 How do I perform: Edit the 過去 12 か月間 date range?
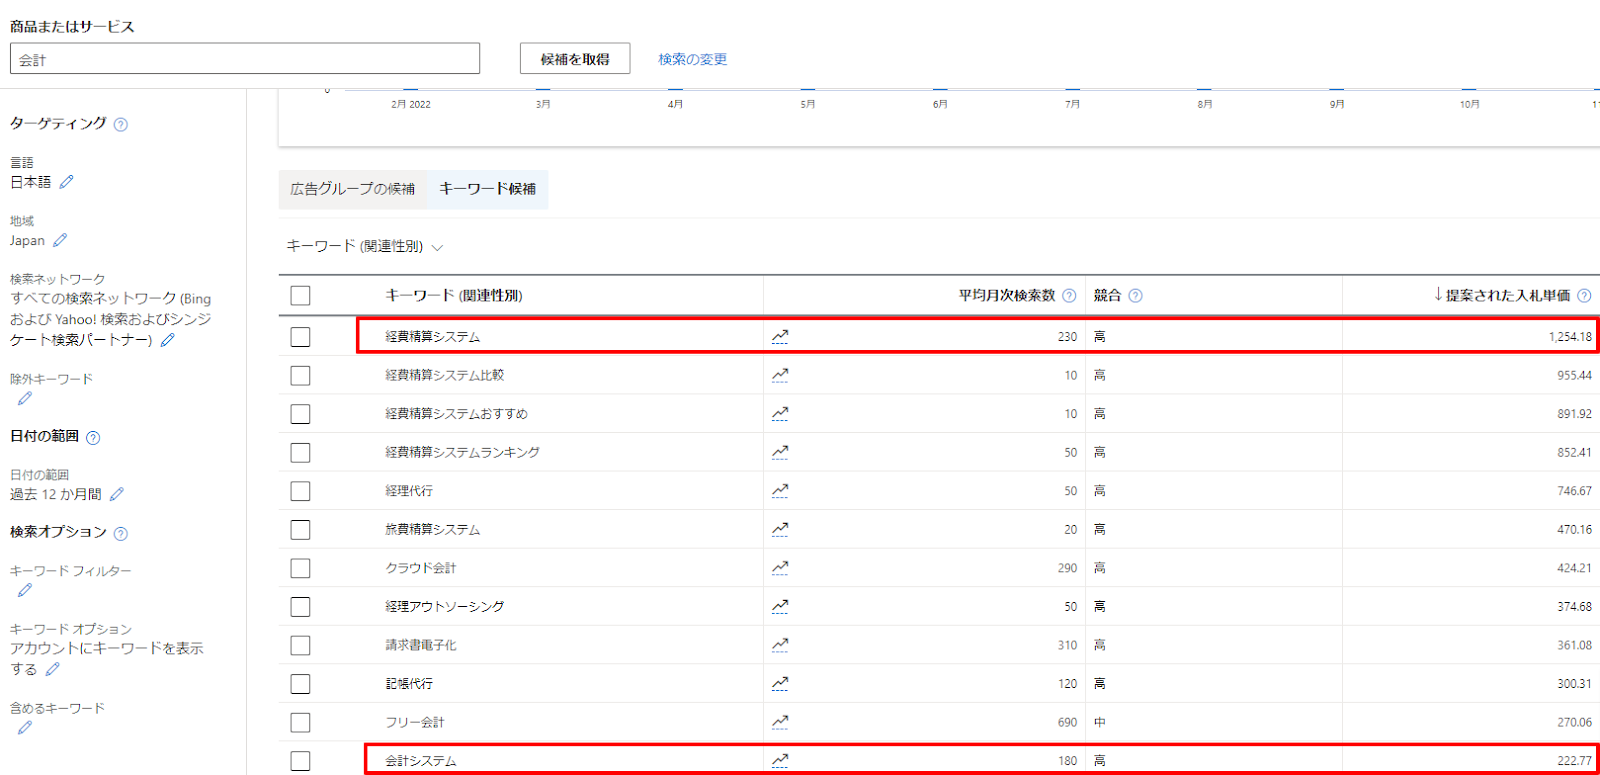tap(117, 494)
